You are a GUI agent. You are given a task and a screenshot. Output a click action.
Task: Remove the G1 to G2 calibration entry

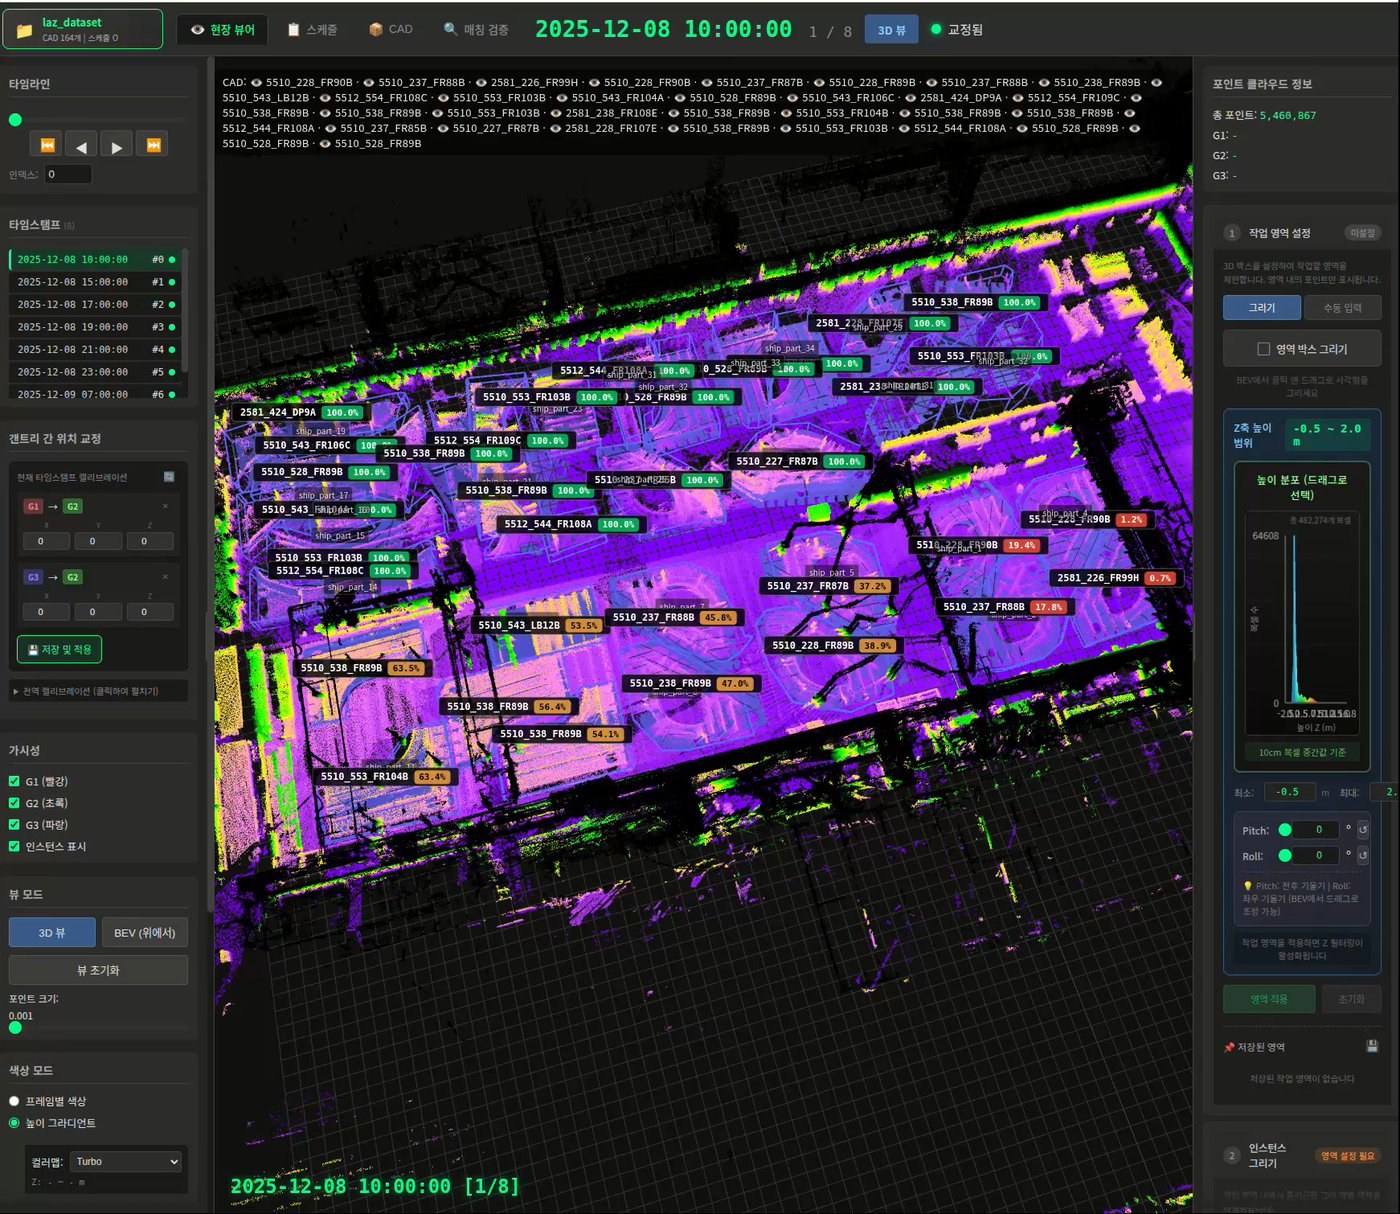point(165,506)
